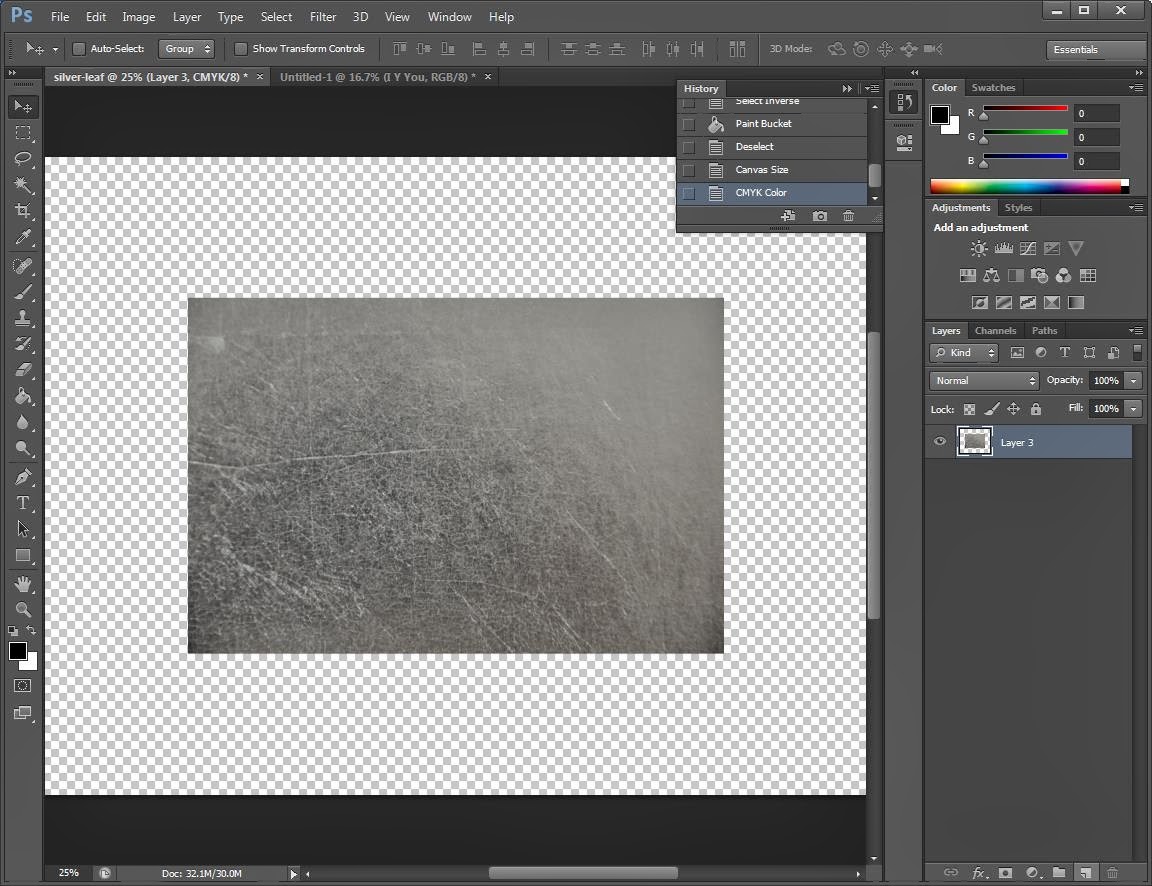Hide Layer 3 using eye icon
The width and height of the screenshot is (1152, 886).
click(x=940, y=442)
